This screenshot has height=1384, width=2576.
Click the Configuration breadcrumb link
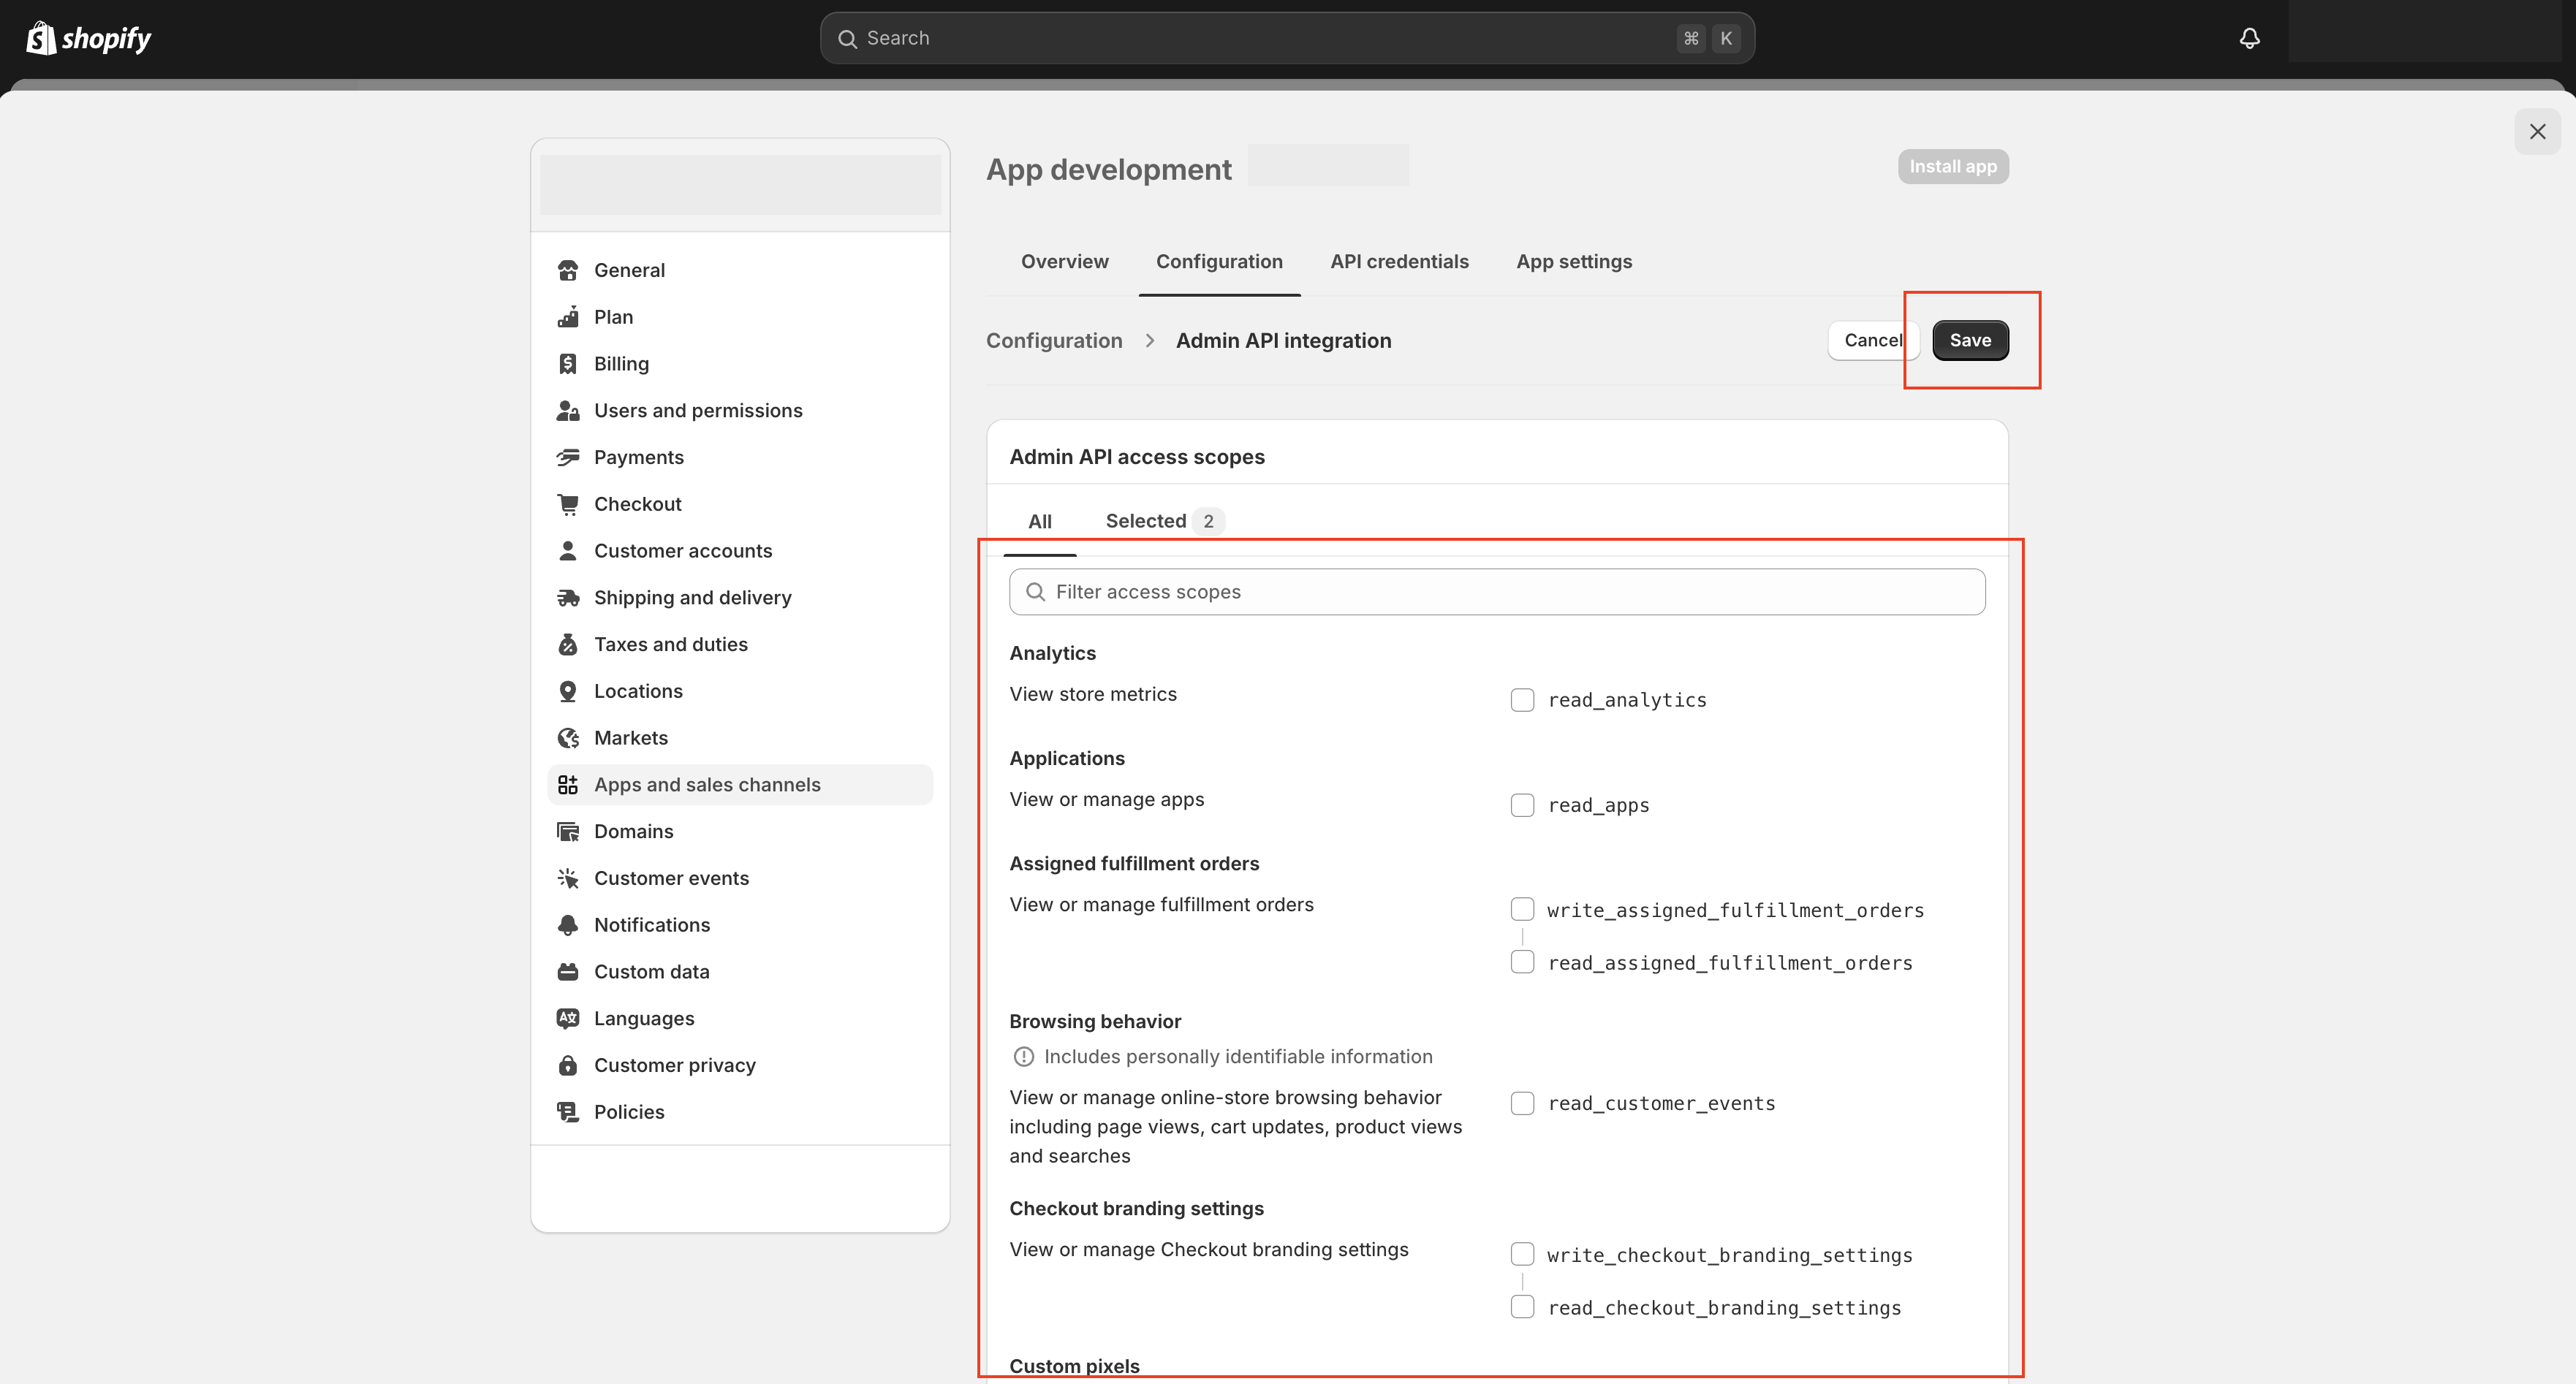coord(1053,339)
